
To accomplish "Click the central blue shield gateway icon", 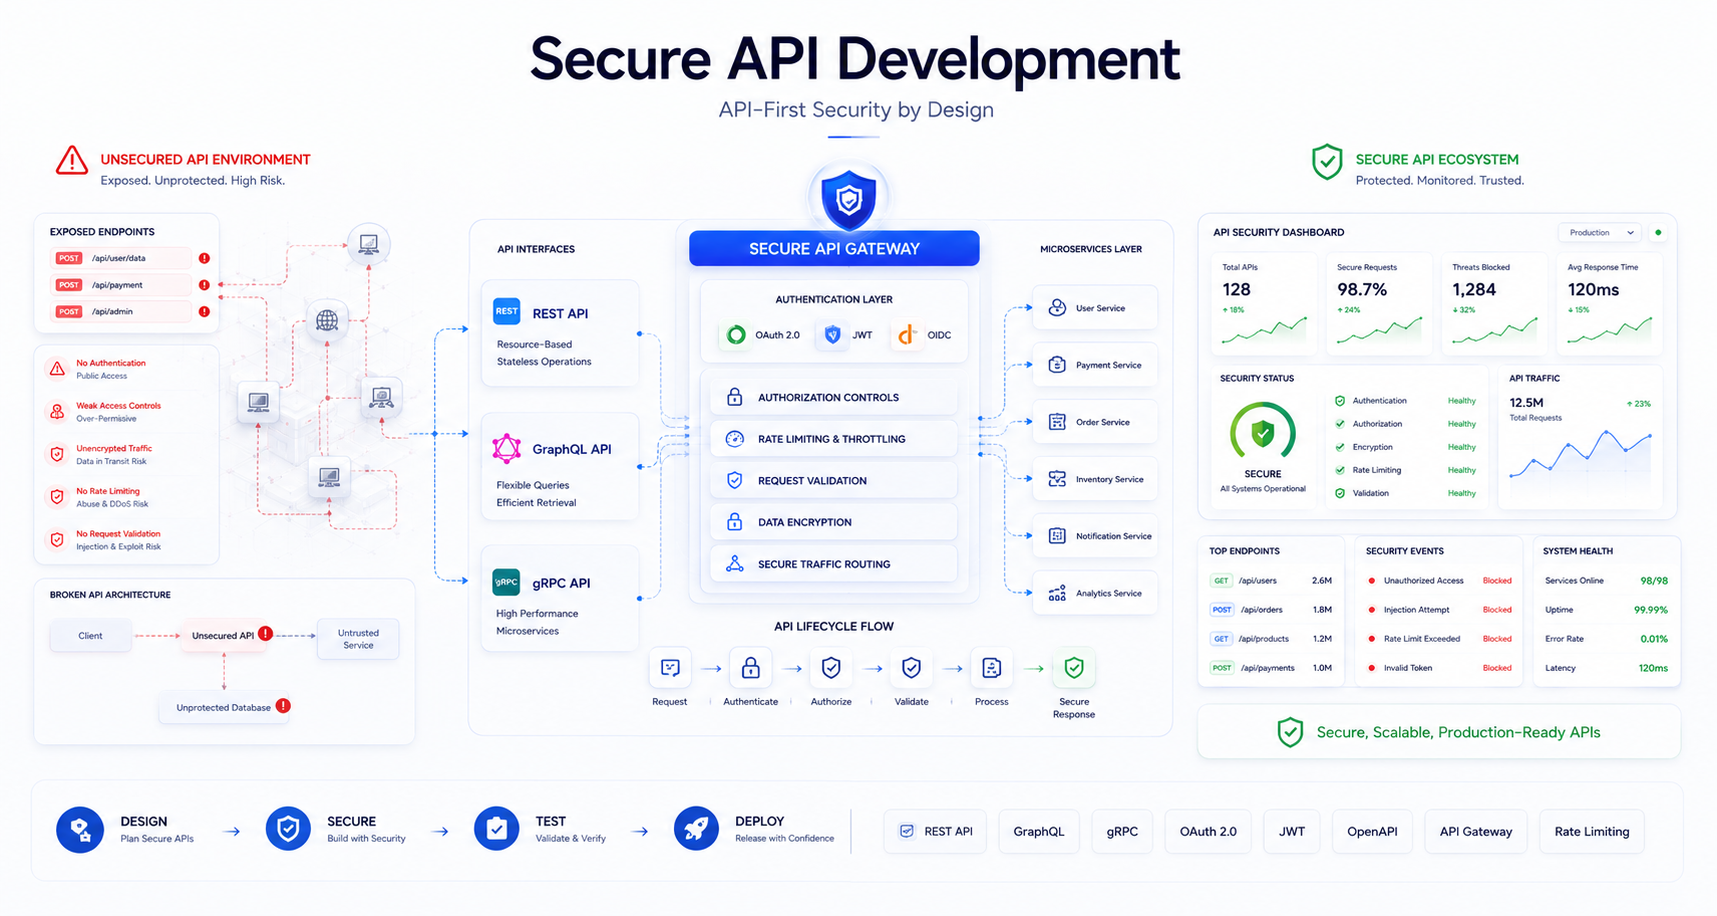I will [848, 198].
